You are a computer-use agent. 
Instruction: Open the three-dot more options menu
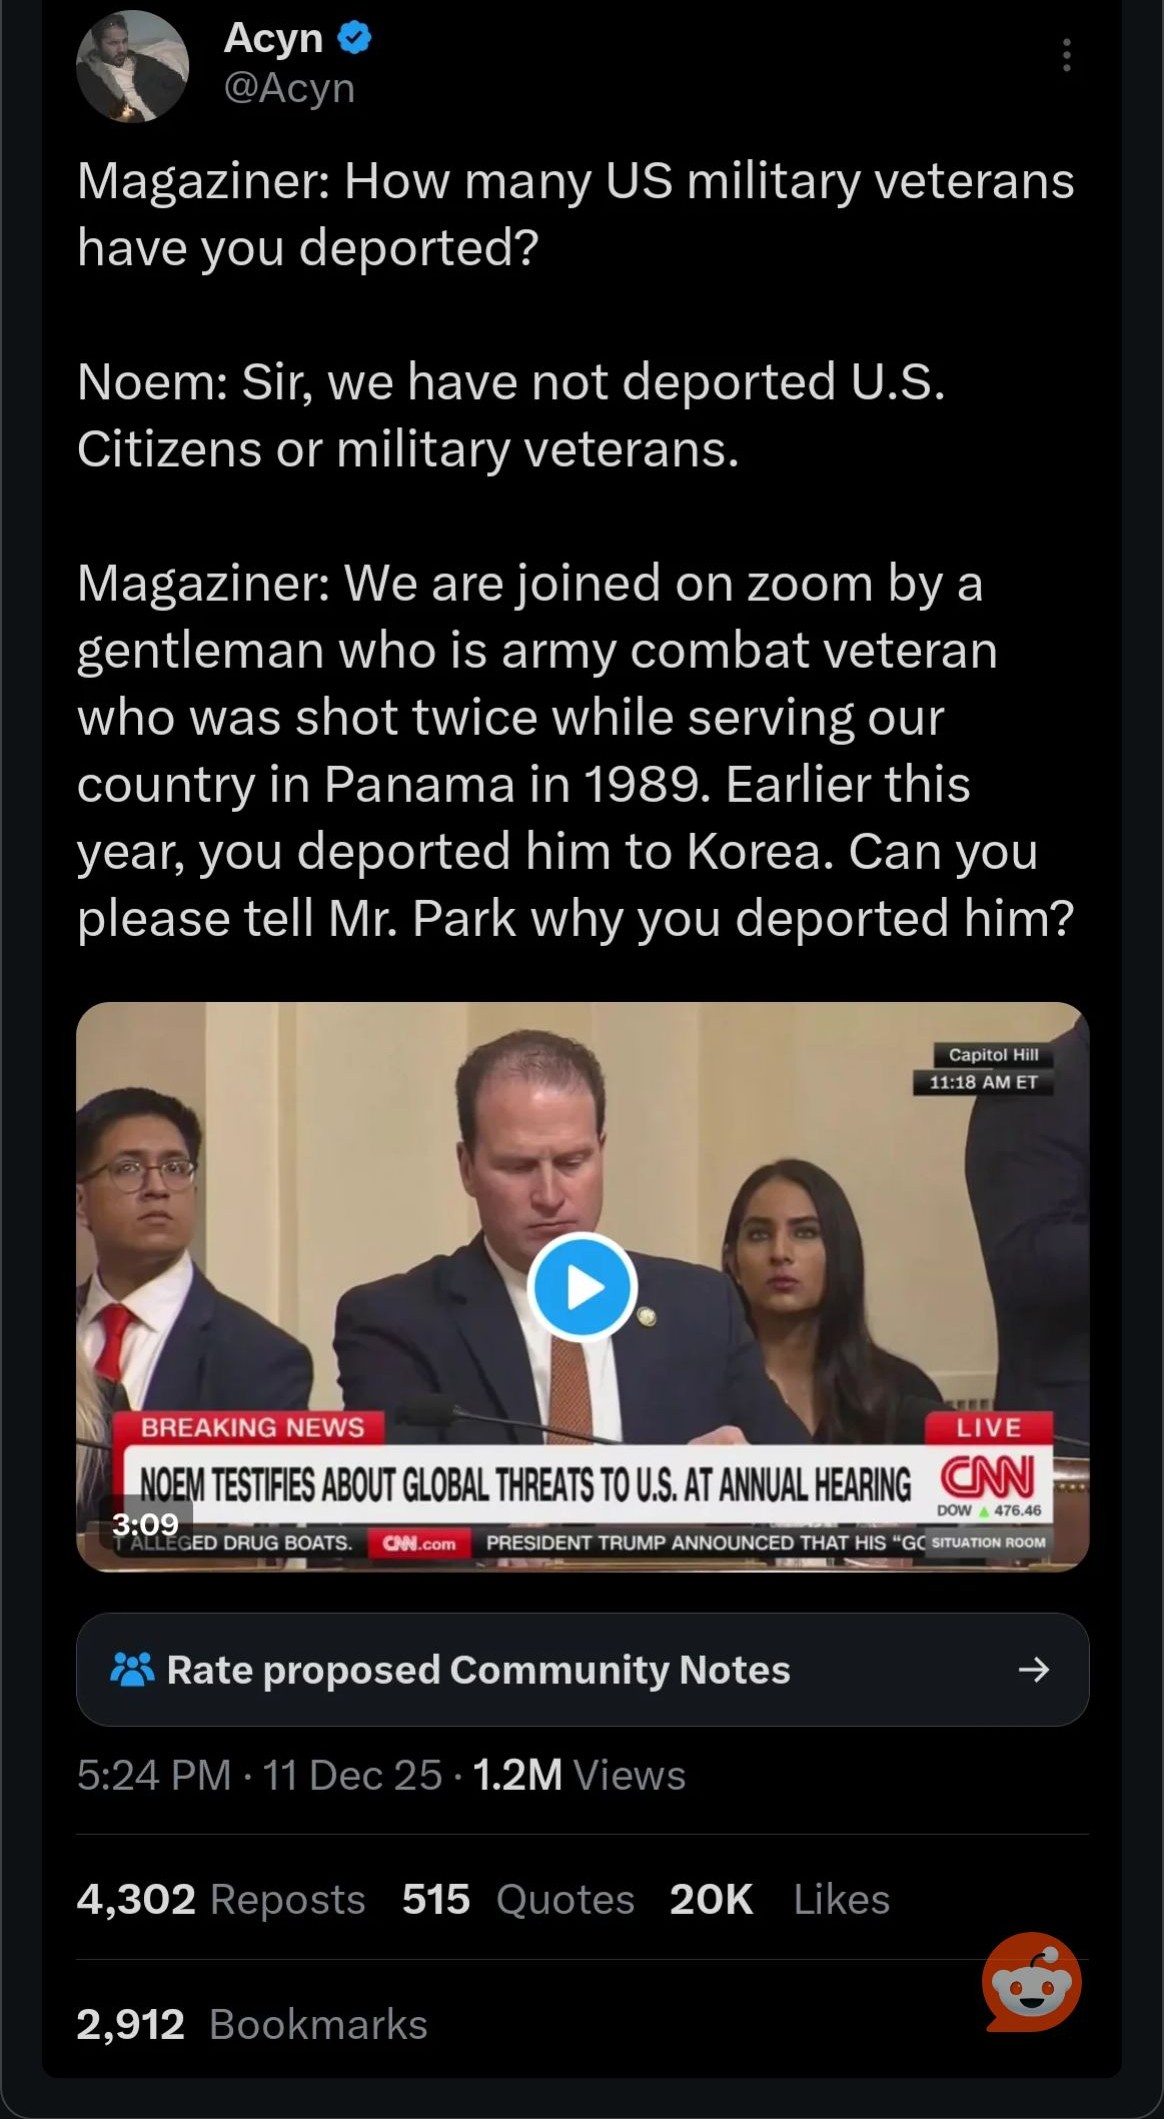[1067, 55]
